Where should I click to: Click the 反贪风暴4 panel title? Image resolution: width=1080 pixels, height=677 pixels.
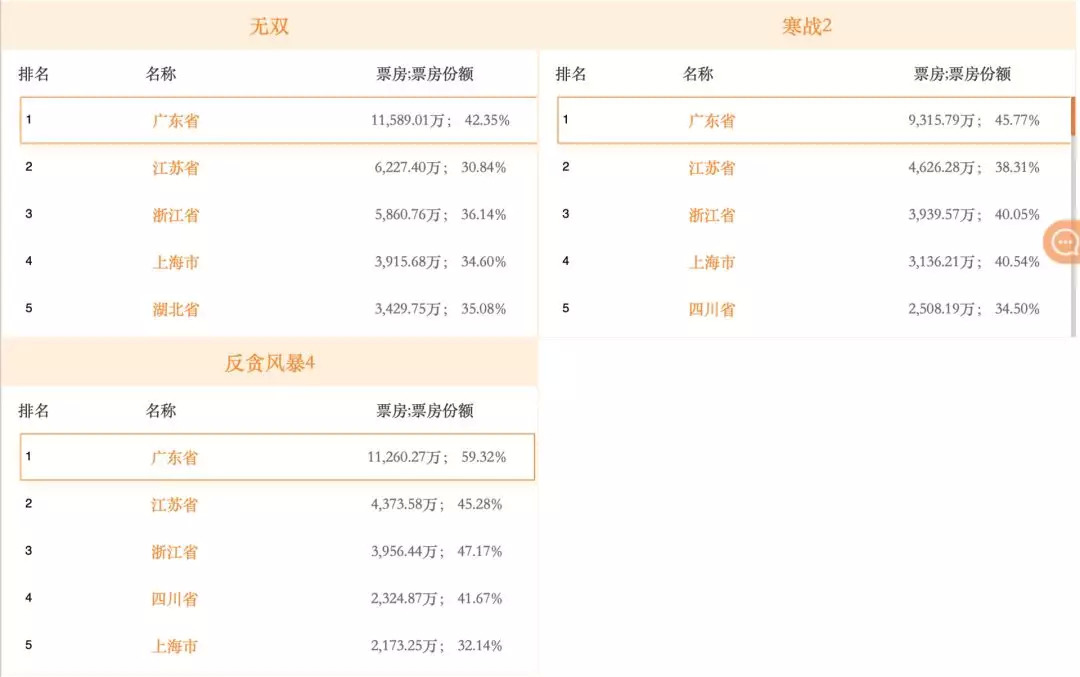269,363
